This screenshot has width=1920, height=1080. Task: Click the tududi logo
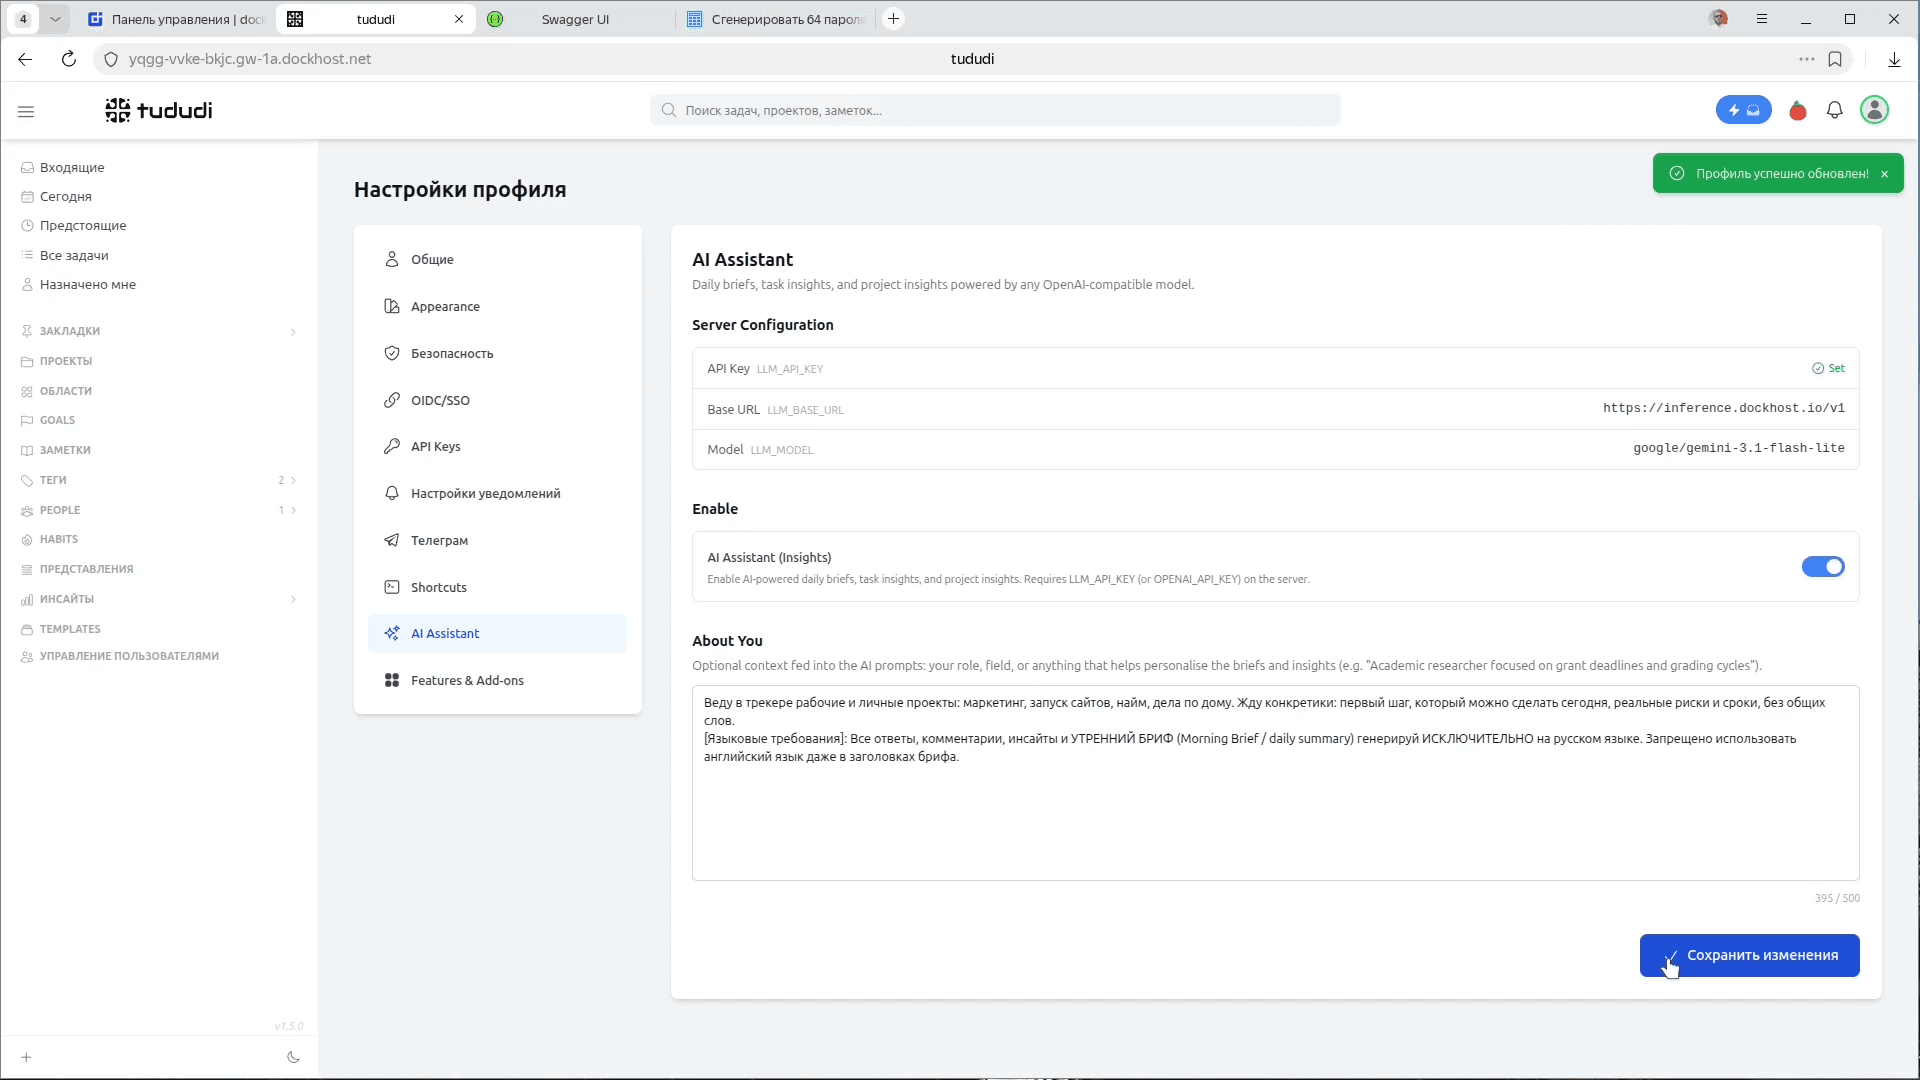pos(159,110)
